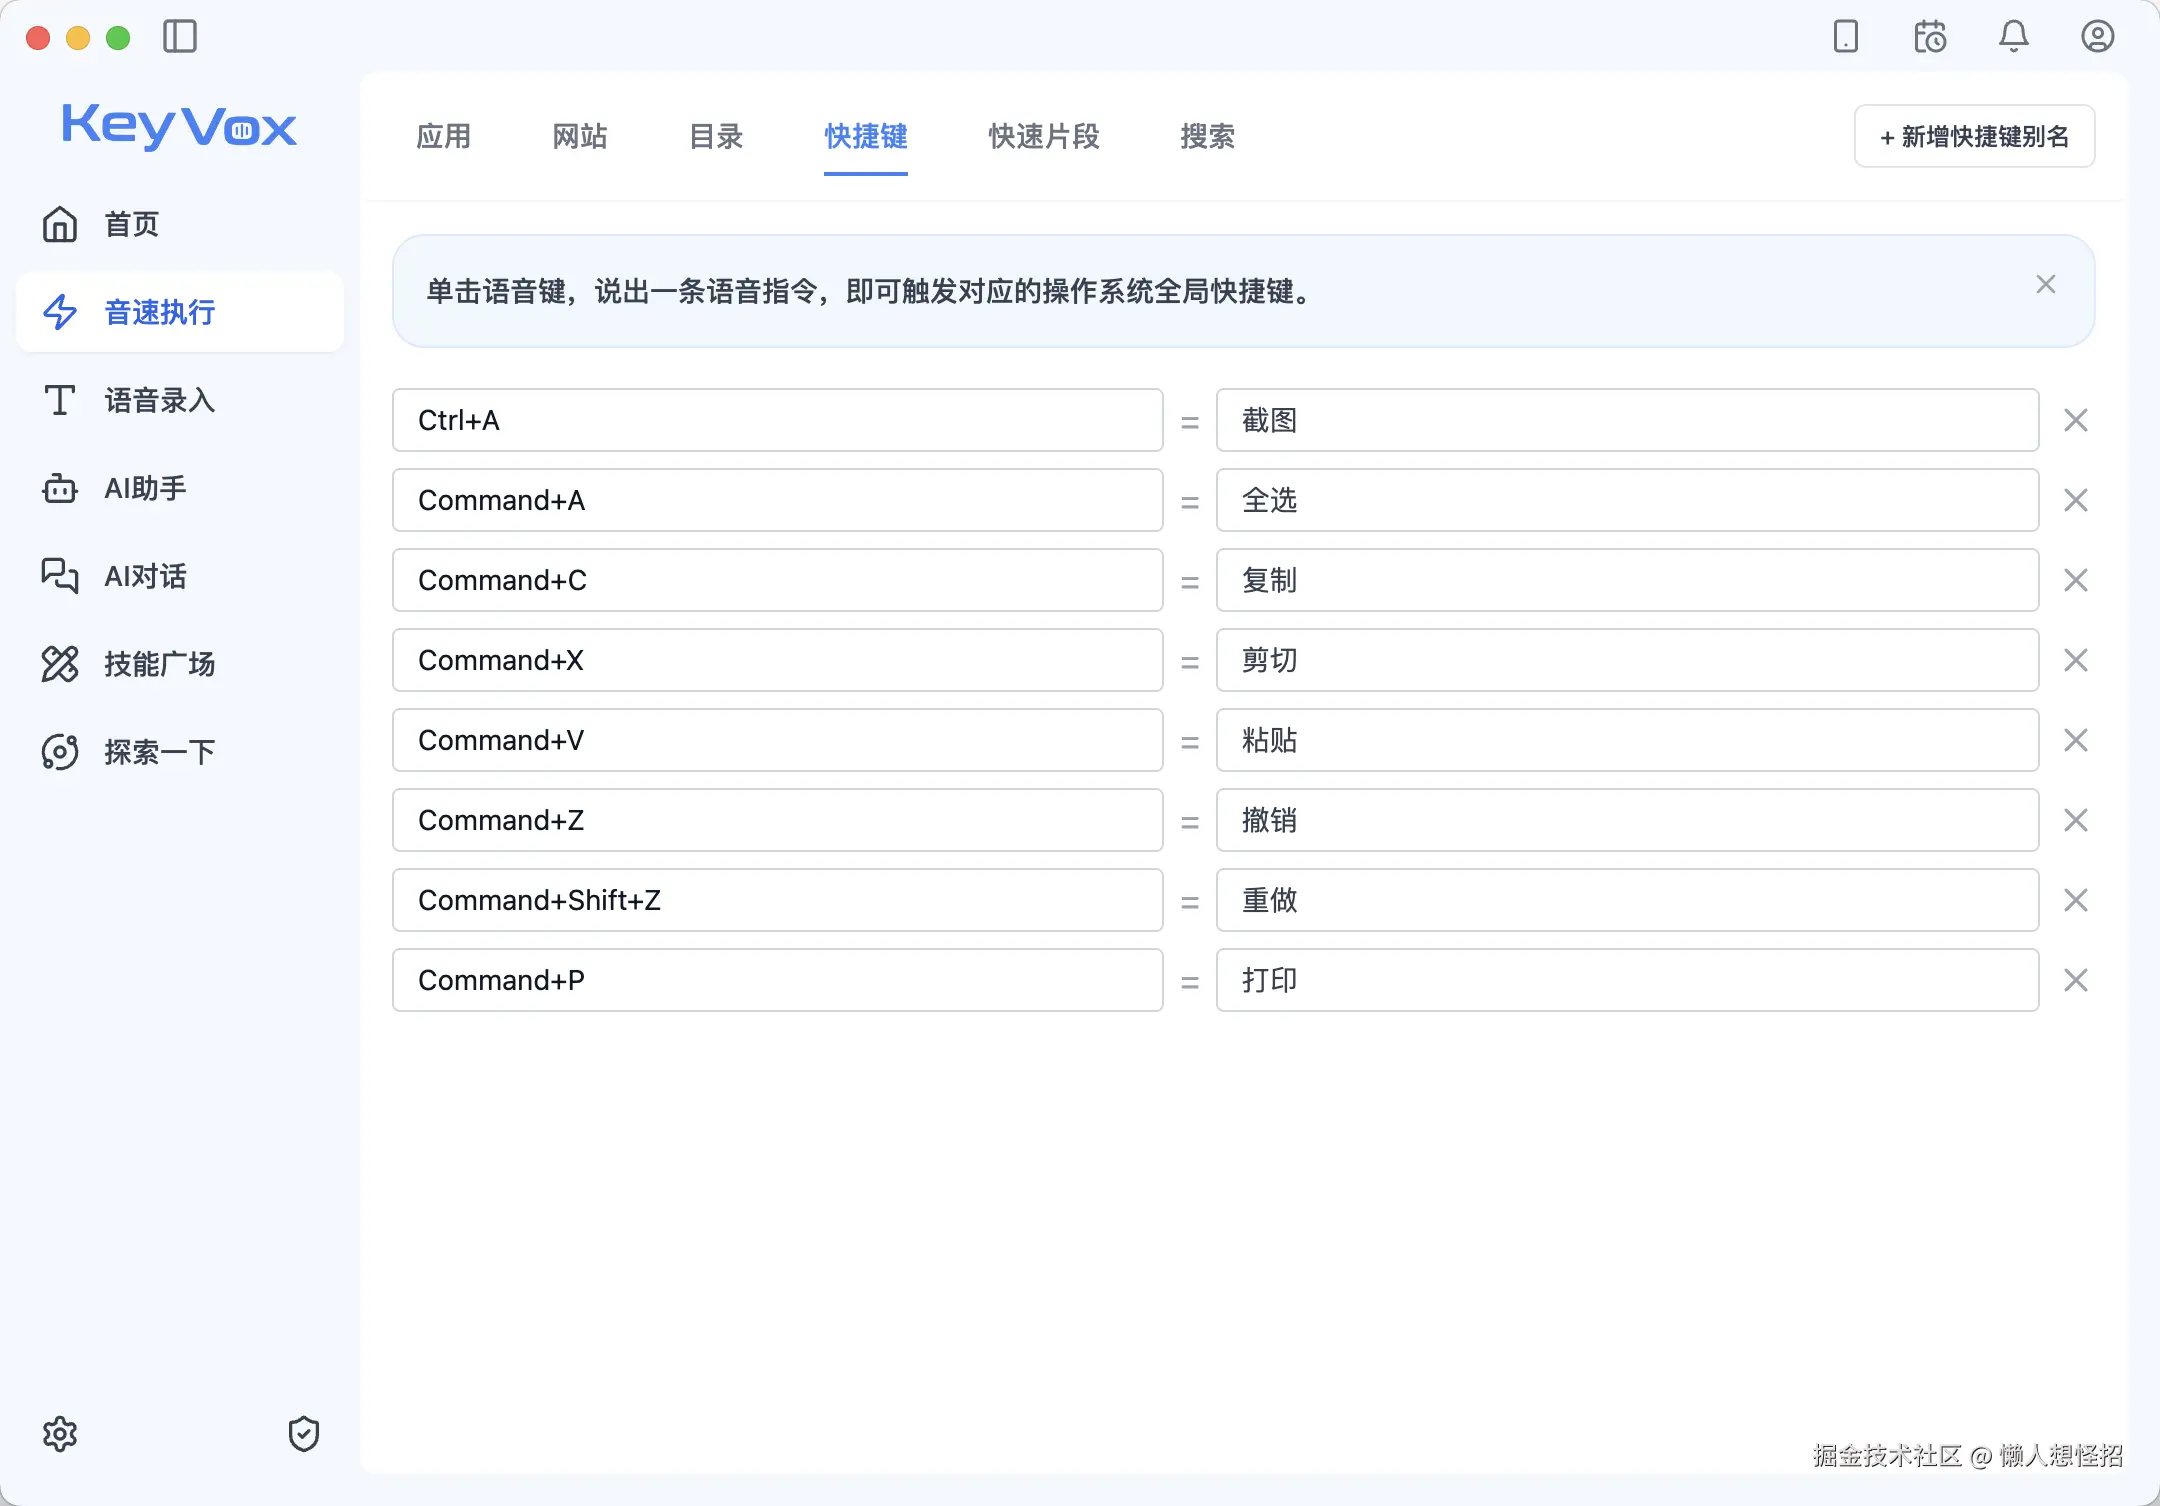This screenshot has height=1506, width=2160.
Task: Open the 技能广场 skills plaza
Action: pos(160,664)
